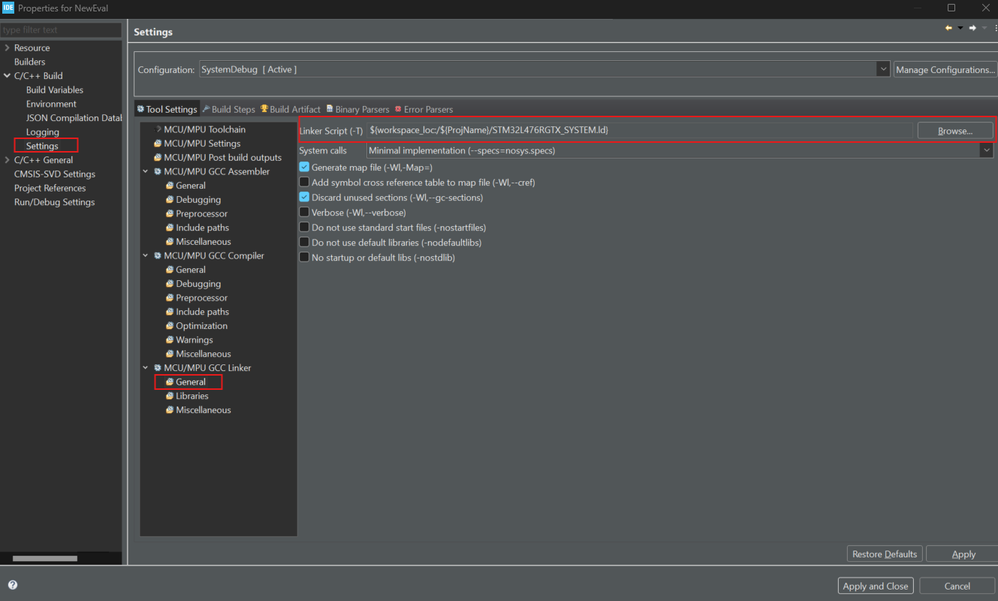The width and height of the screenshot is (998, 601).
Task: Select Project References item
Action: click(x=50, y=188)
